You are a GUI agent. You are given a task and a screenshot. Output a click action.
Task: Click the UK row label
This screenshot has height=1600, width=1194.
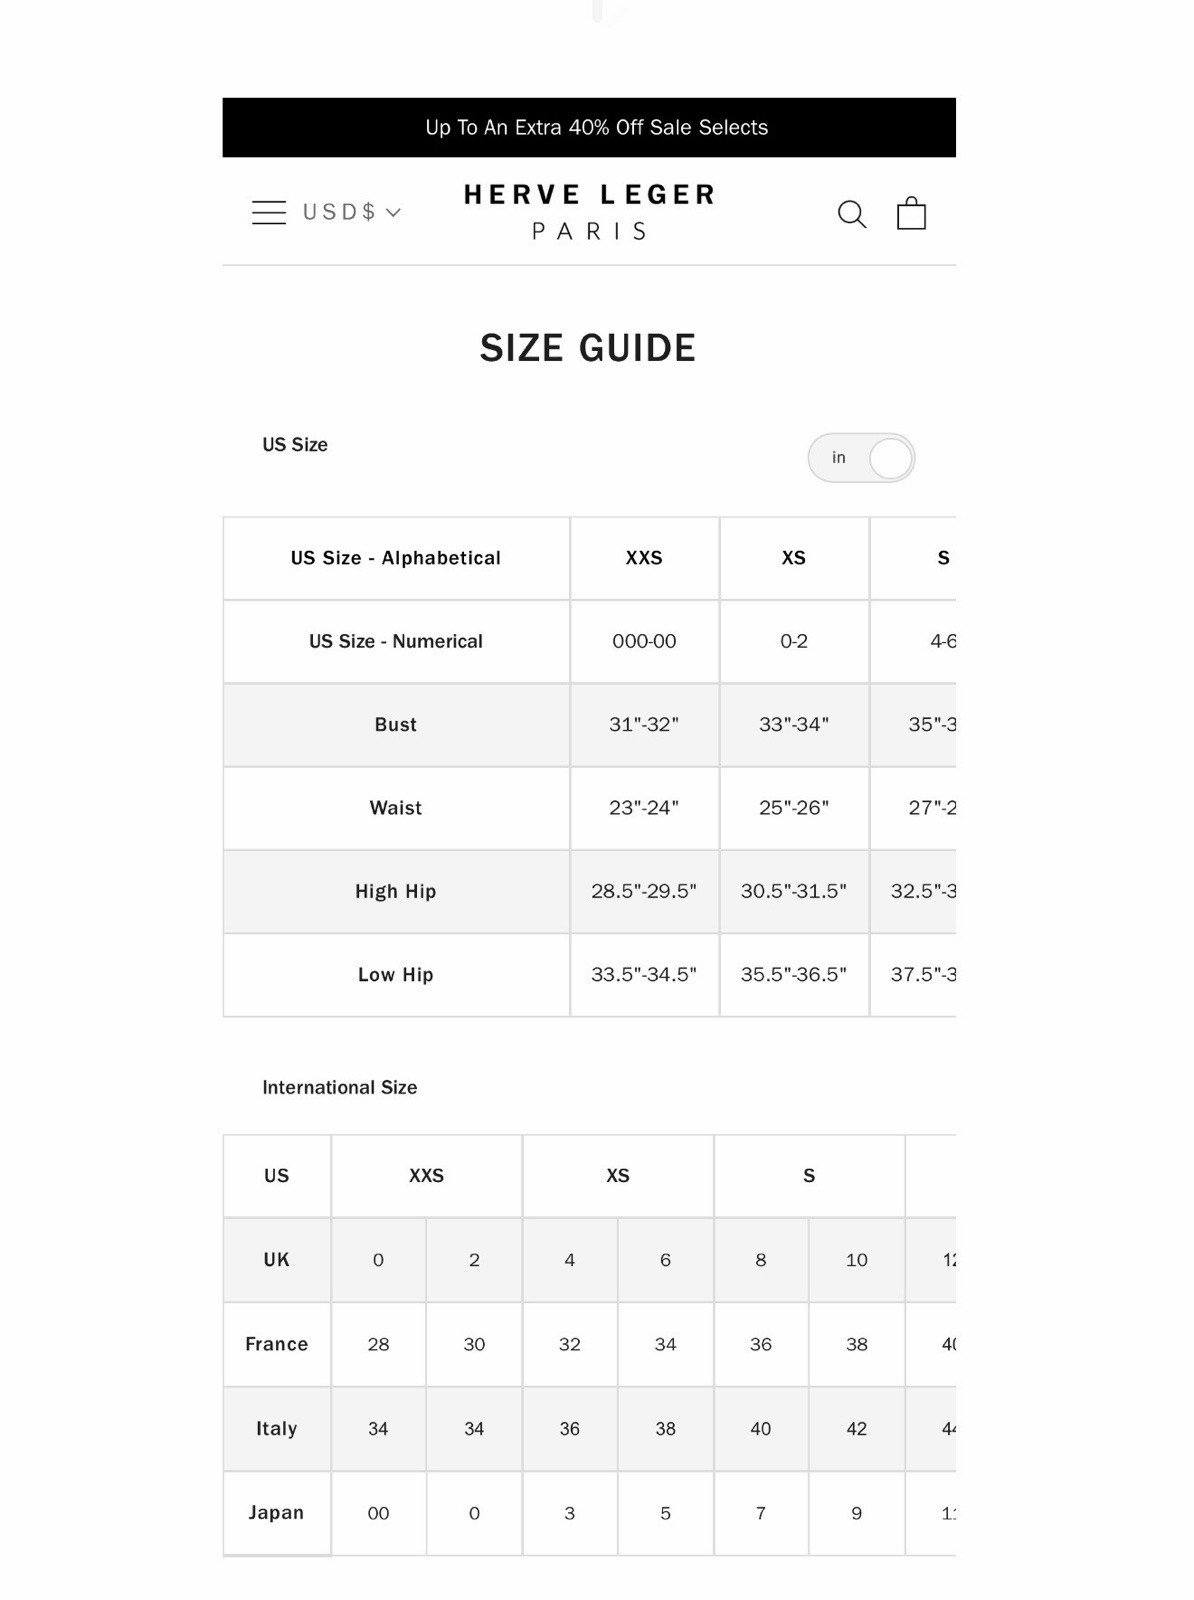[277, 1260]
